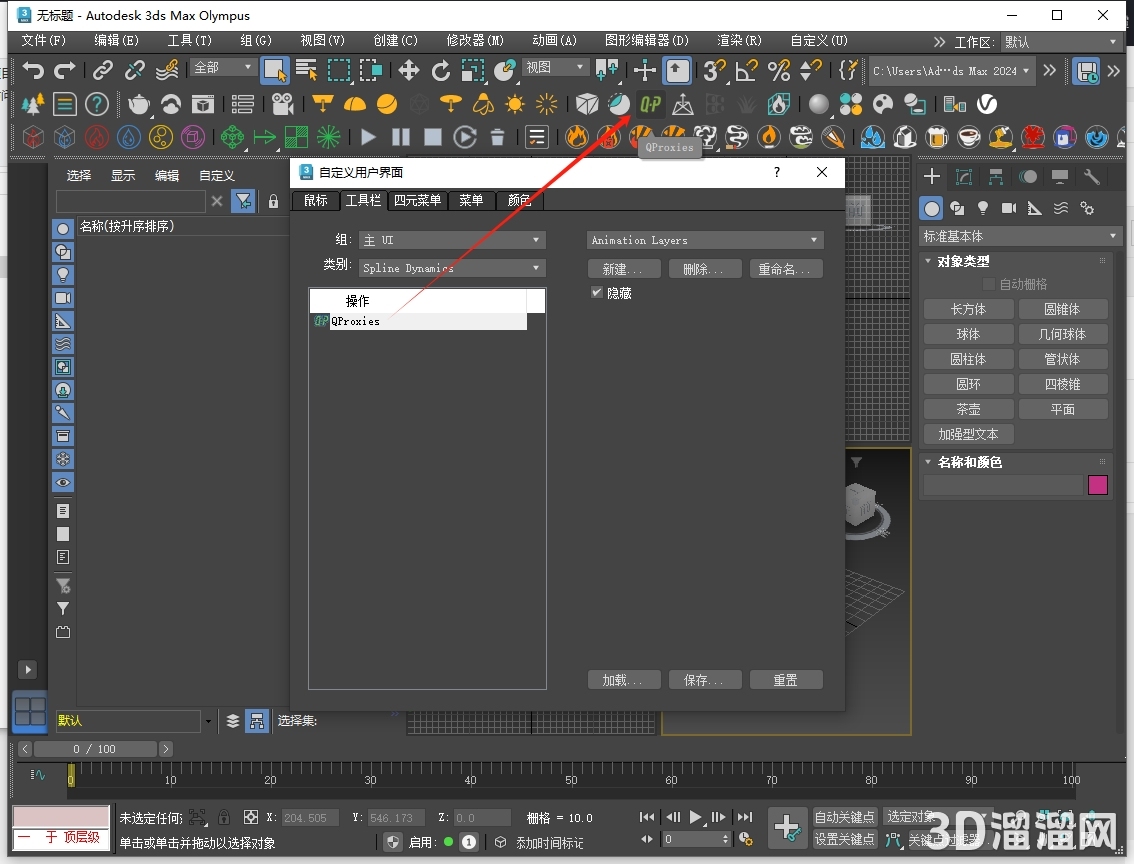Select the Move transform tool

click(x=409, y=70)
